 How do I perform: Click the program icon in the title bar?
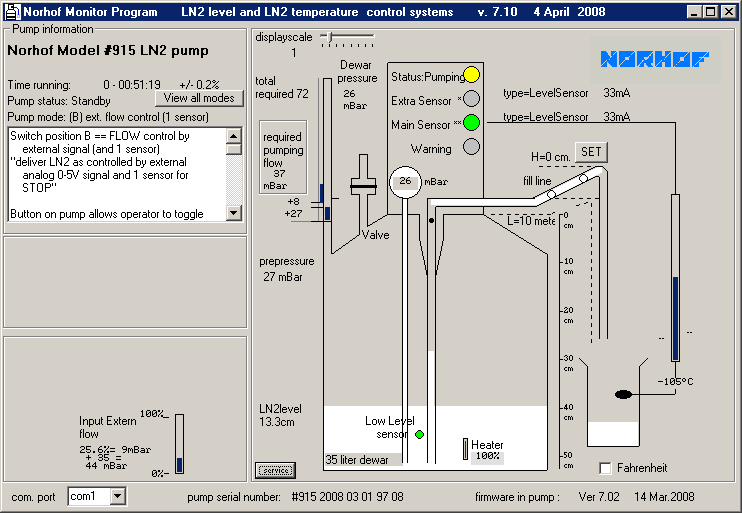(x=13, y=12)
